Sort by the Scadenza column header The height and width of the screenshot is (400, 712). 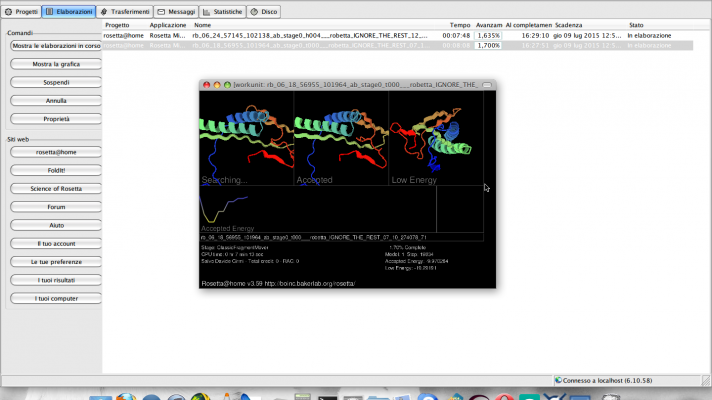point(569,25)
